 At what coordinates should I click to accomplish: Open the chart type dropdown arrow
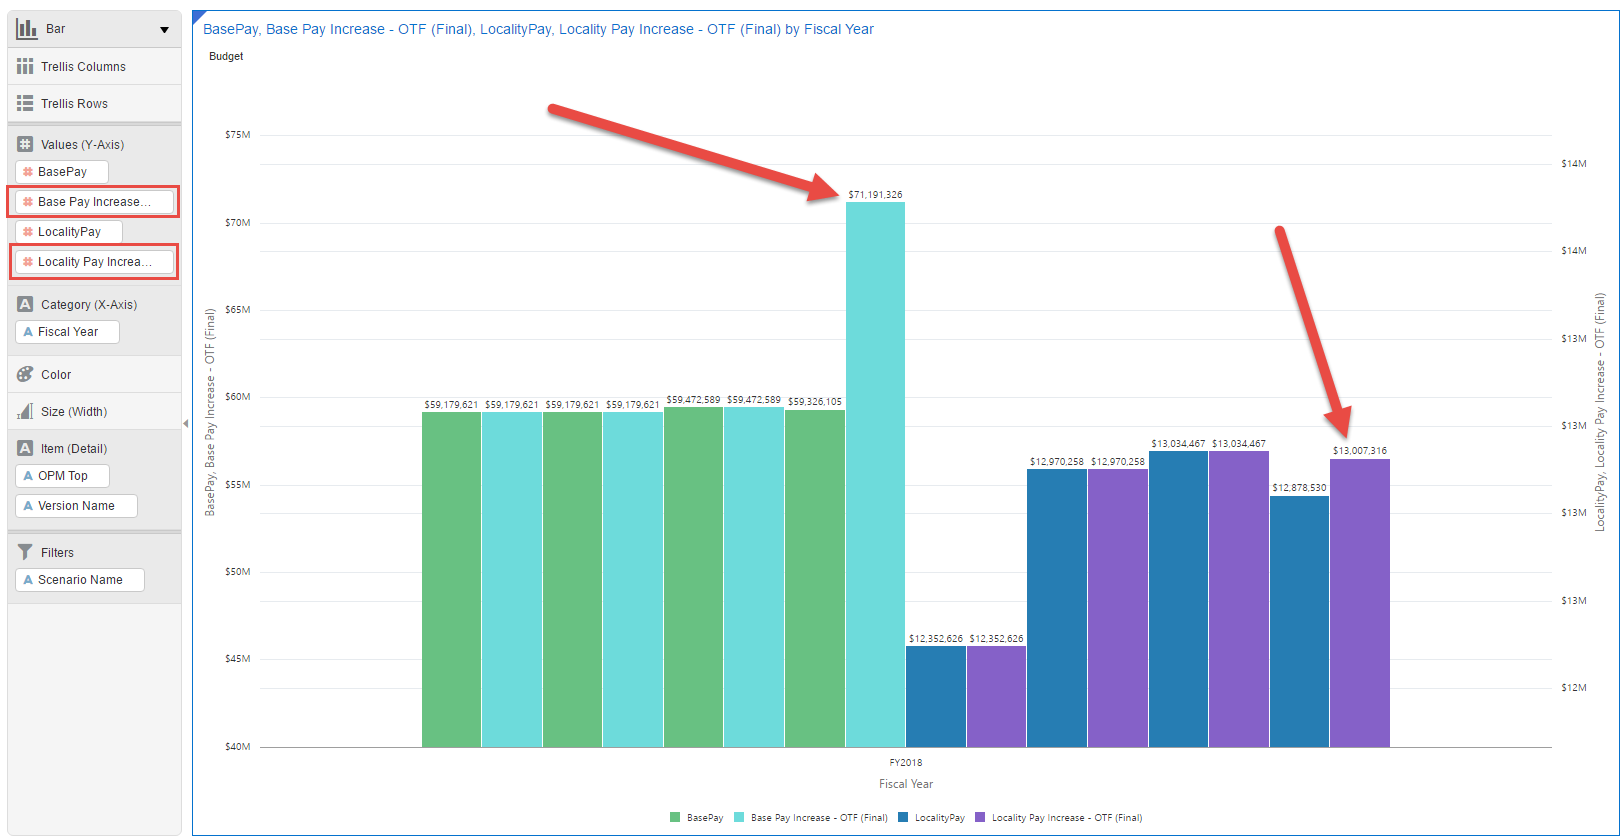(164, 30)
